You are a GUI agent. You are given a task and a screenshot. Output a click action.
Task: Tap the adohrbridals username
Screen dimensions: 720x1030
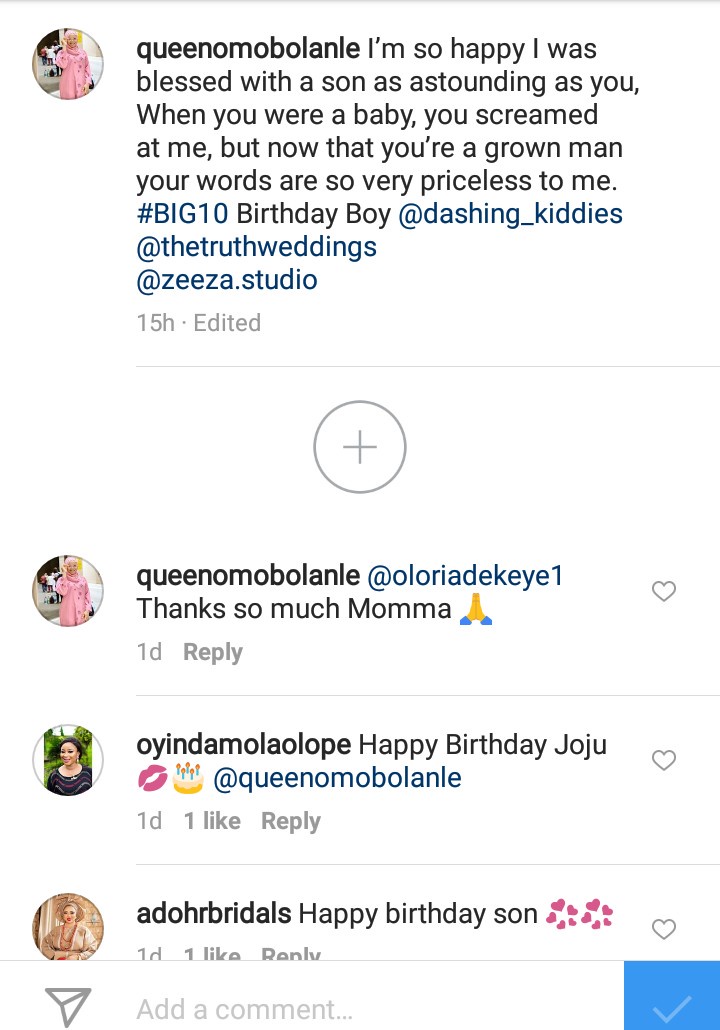click(x=214, y=913)
